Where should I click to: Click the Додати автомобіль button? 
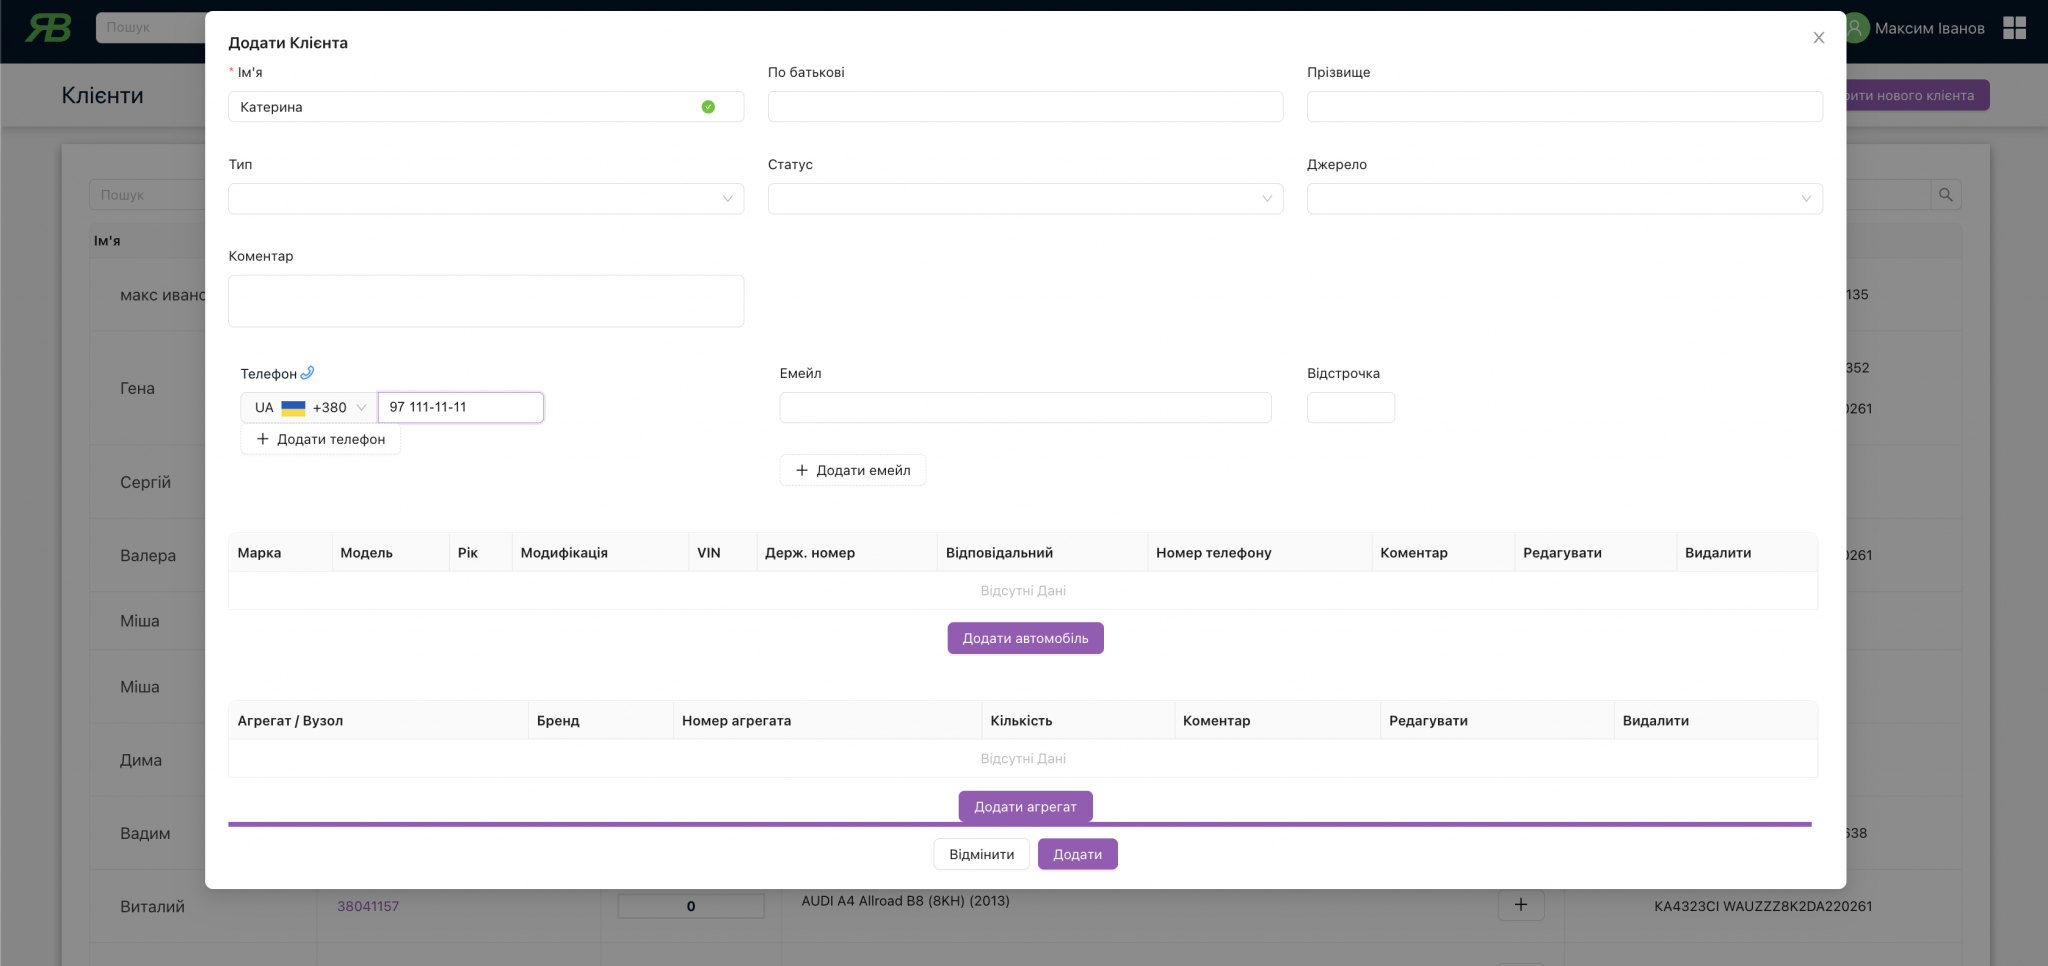(1025, 639)
